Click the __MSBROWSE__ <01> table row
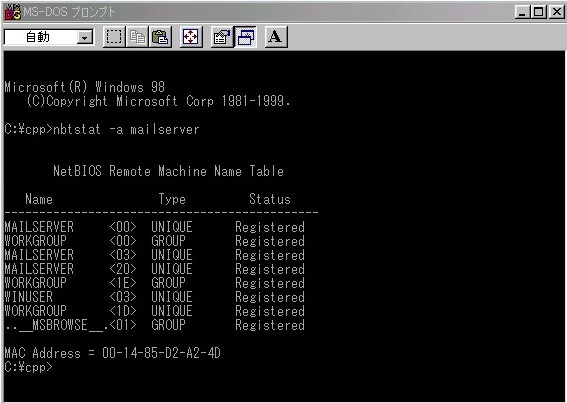Image resolution: width=567 pixels, height=403 pixels. click(x=154, y=325)
